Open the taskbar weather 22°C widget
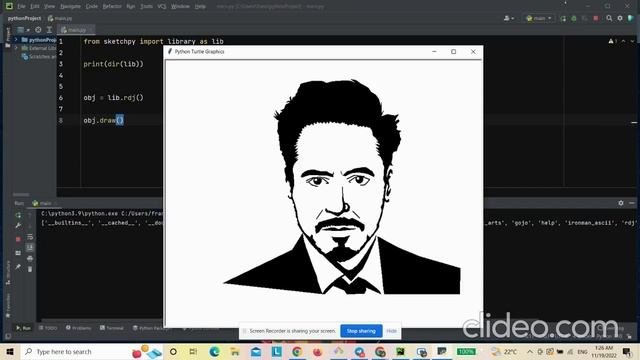Viewport: 640px width, 360px height. click(x=504, y=351)
